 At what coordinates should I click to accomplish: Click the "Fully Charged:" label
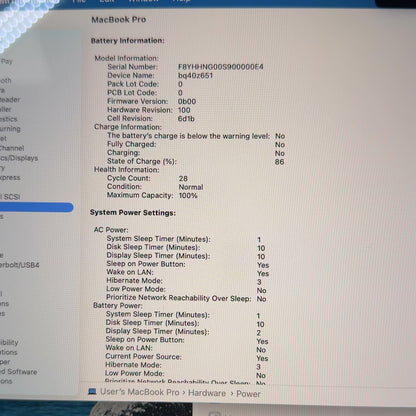tap(132, 144)
